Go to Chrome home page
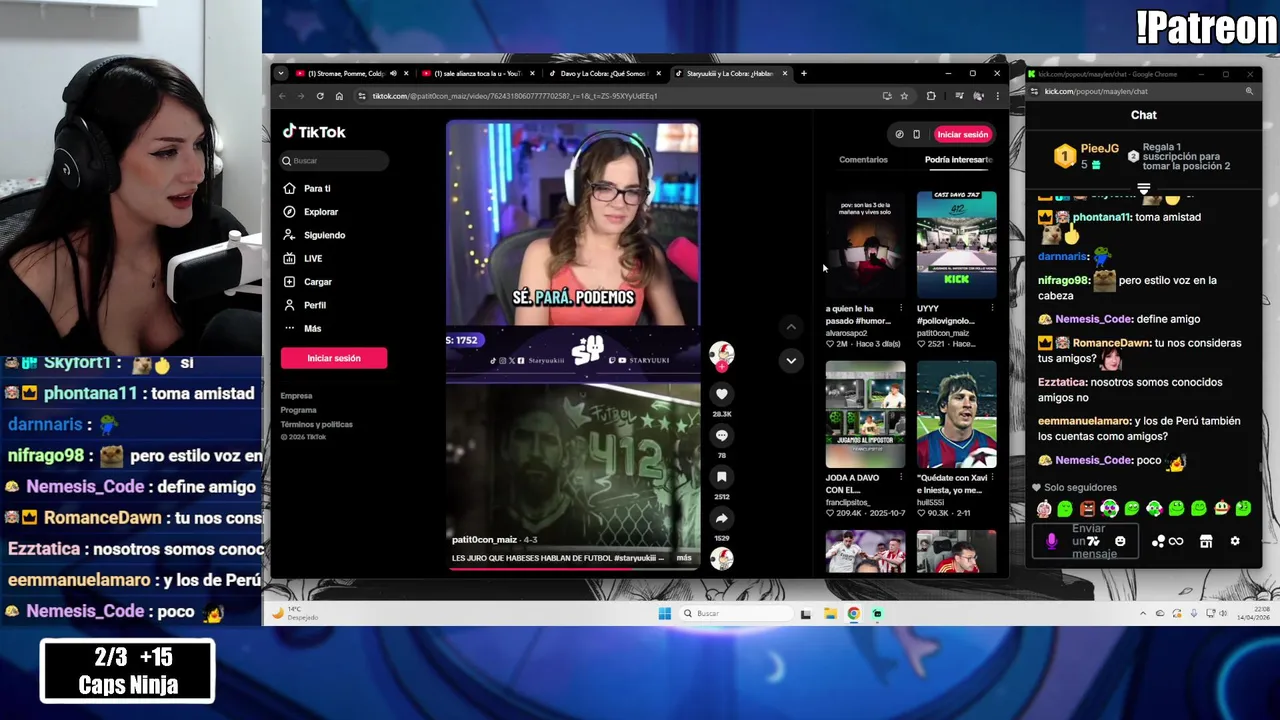The image size is (1280, 720). click(x=339, y=96)
